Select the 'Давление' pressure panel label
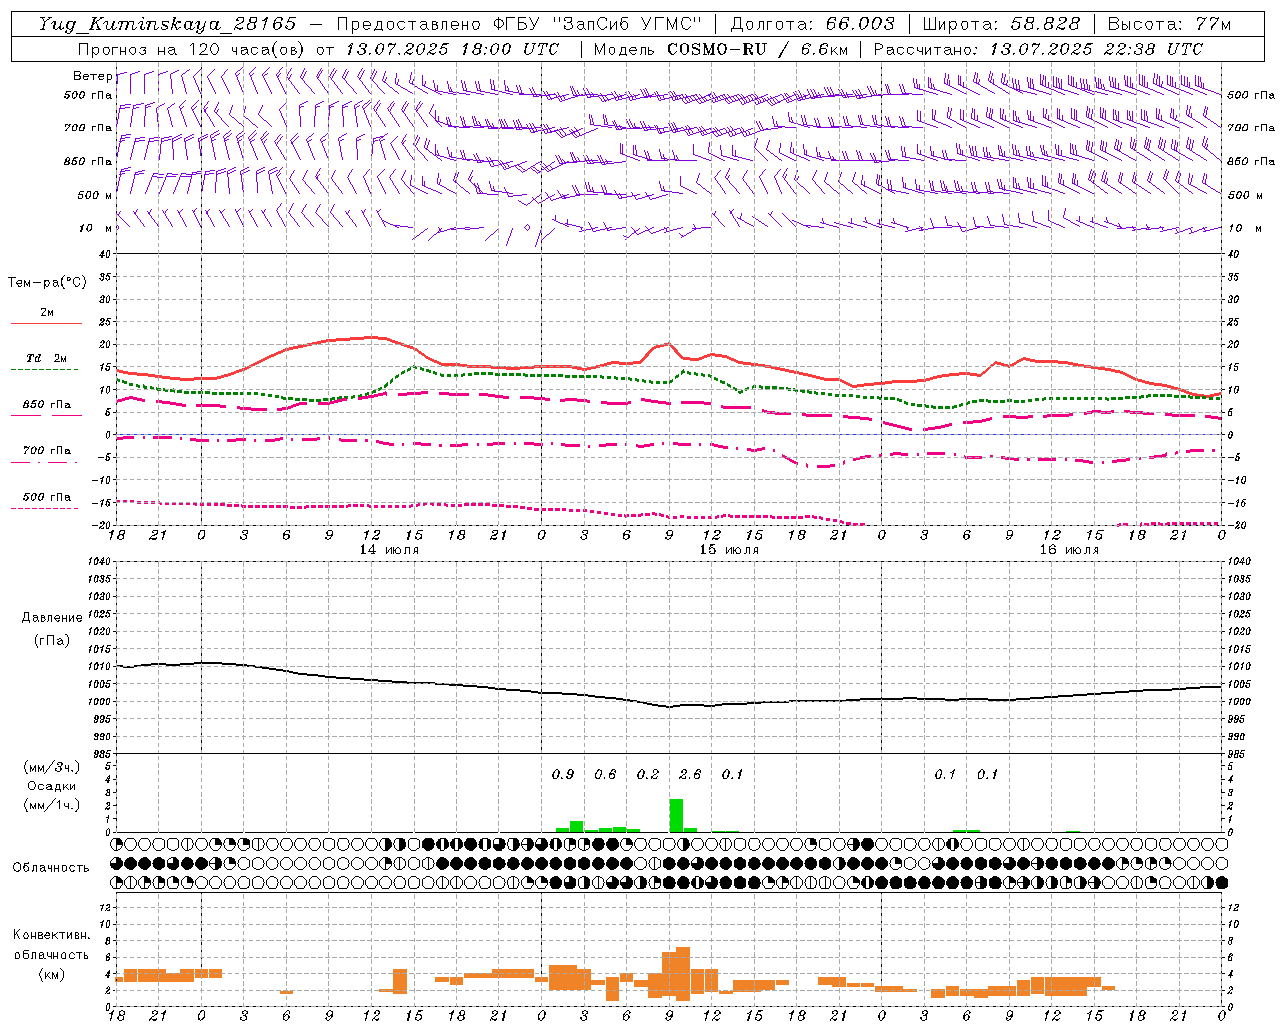 [52, 617]
